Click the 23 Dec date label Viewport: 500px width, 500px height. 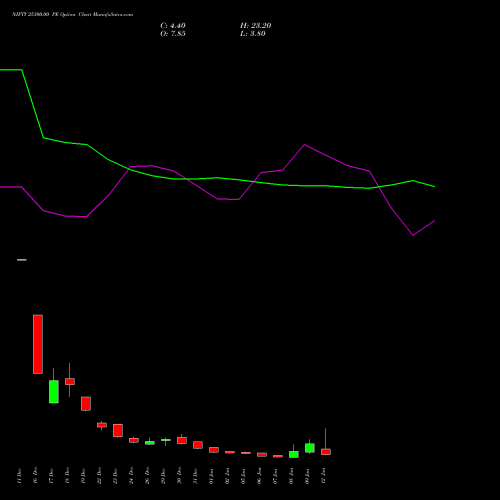tap(115, 476)
